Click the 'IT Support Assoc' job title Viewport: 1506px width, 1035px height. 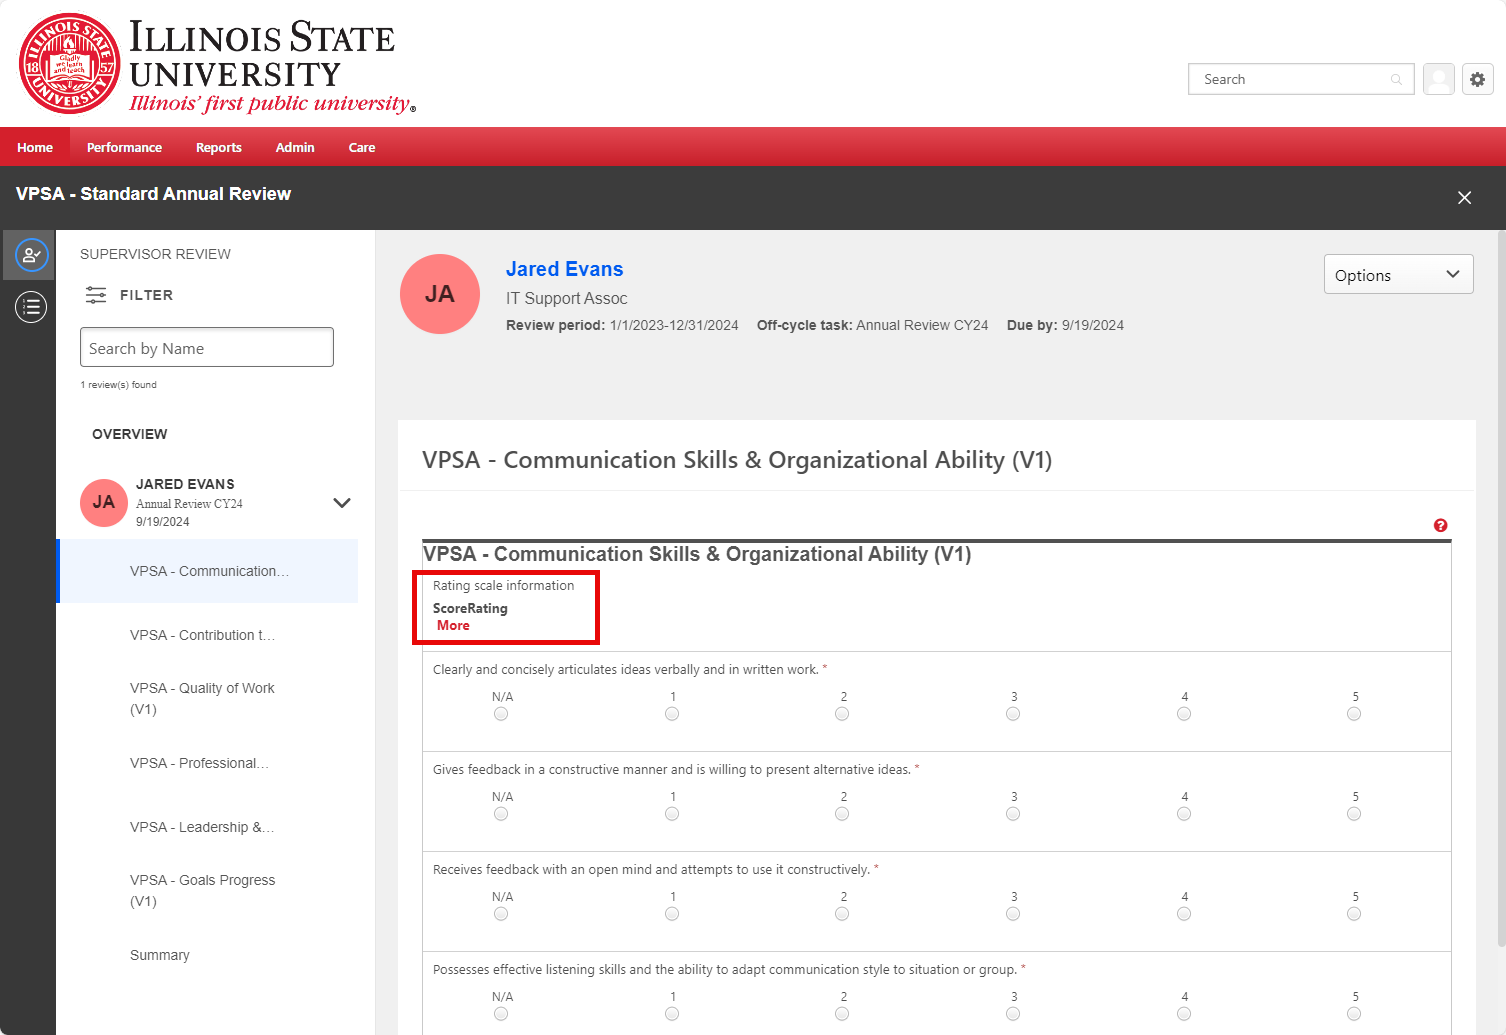click(566, 298)
